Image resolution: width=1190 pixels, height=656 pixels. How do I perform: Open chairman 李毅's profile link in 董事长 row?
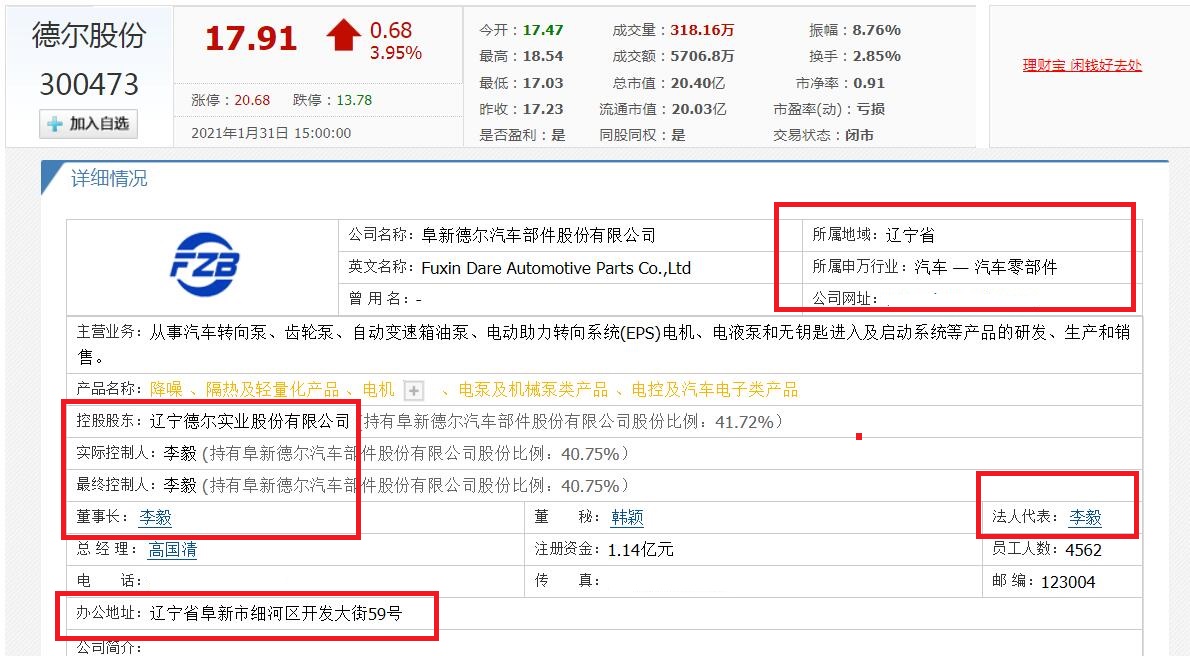(156, 517)
